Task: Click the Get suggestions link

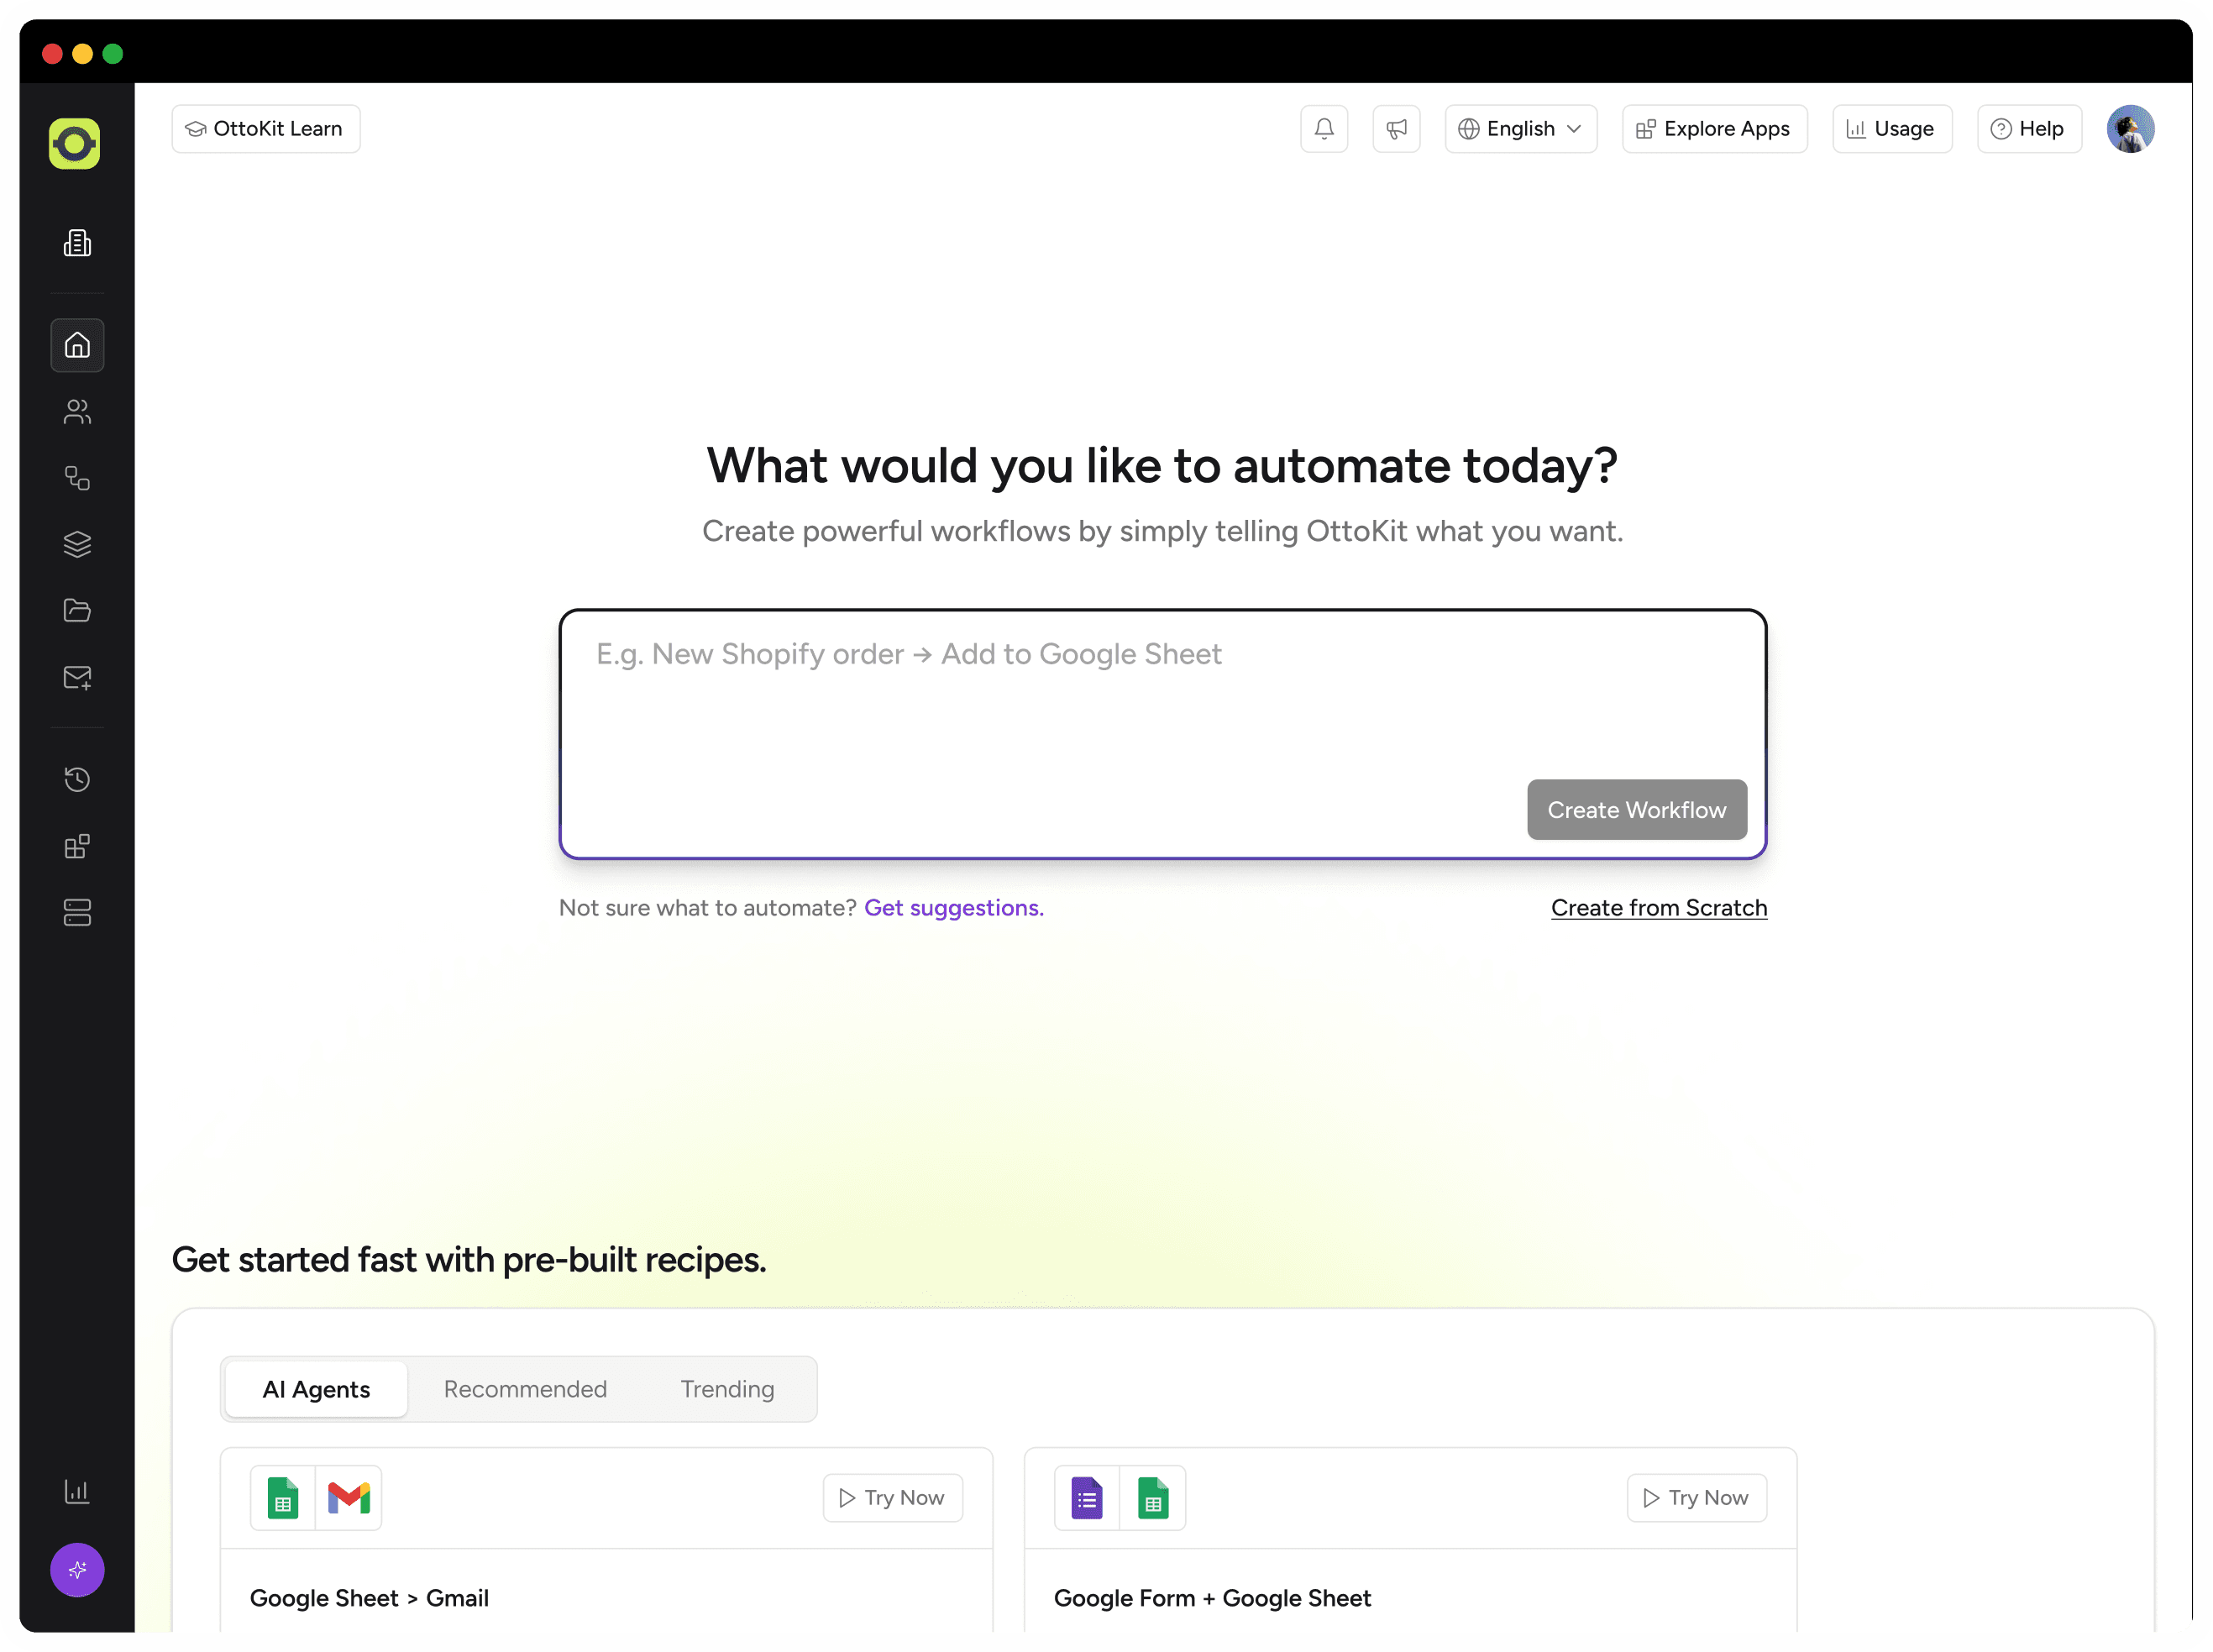Action: point(953,907)
